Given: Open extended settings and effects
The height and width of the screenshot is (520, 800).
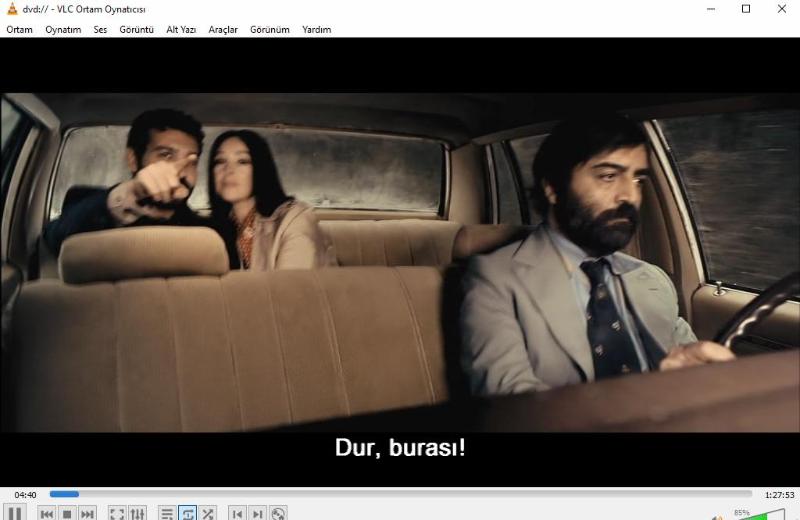Looking at the screenshot, I should click(x=137, y=513).
